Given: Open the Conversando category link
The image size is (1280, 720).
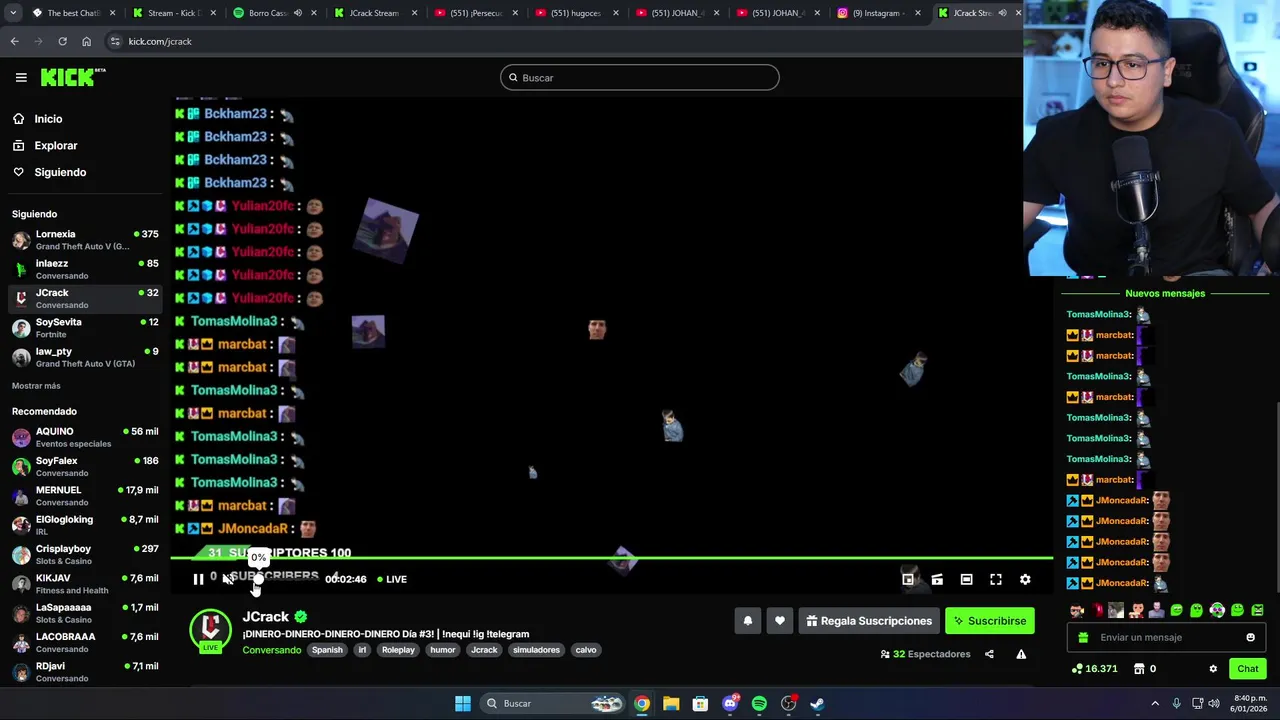Looking at the screenshot, I should tap(272, 650).
